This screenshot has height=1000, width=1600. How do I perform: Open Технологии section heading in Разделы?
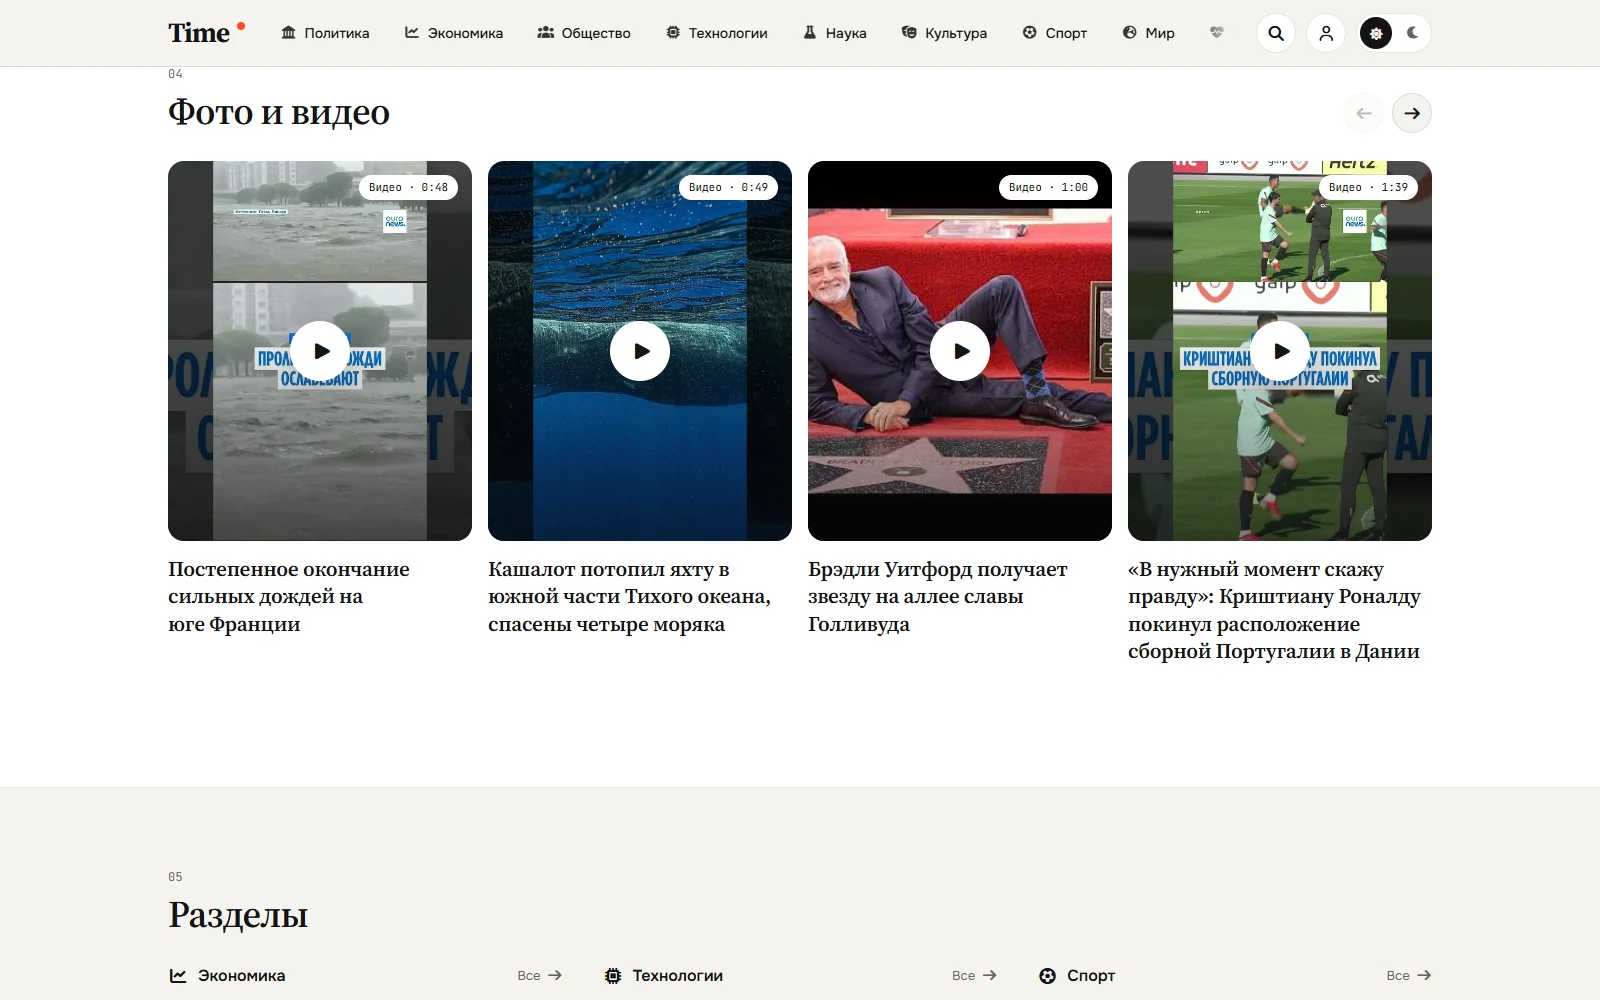coord(677,976)
